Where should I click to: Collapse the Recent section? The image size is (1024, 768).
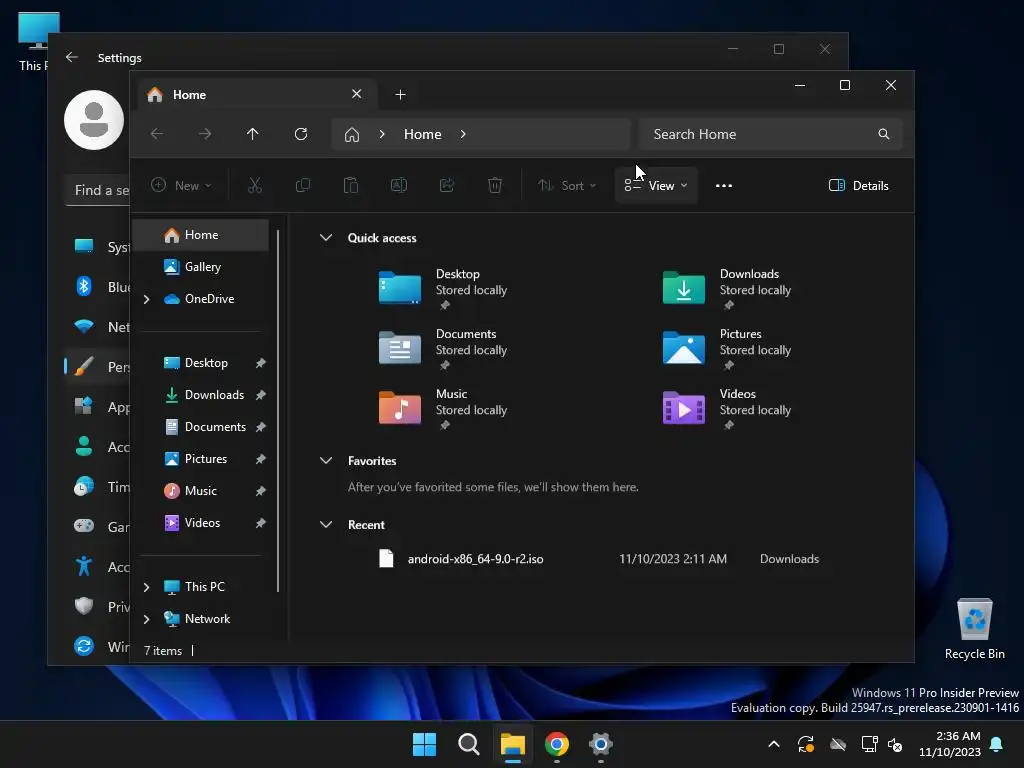coord(326,524)
